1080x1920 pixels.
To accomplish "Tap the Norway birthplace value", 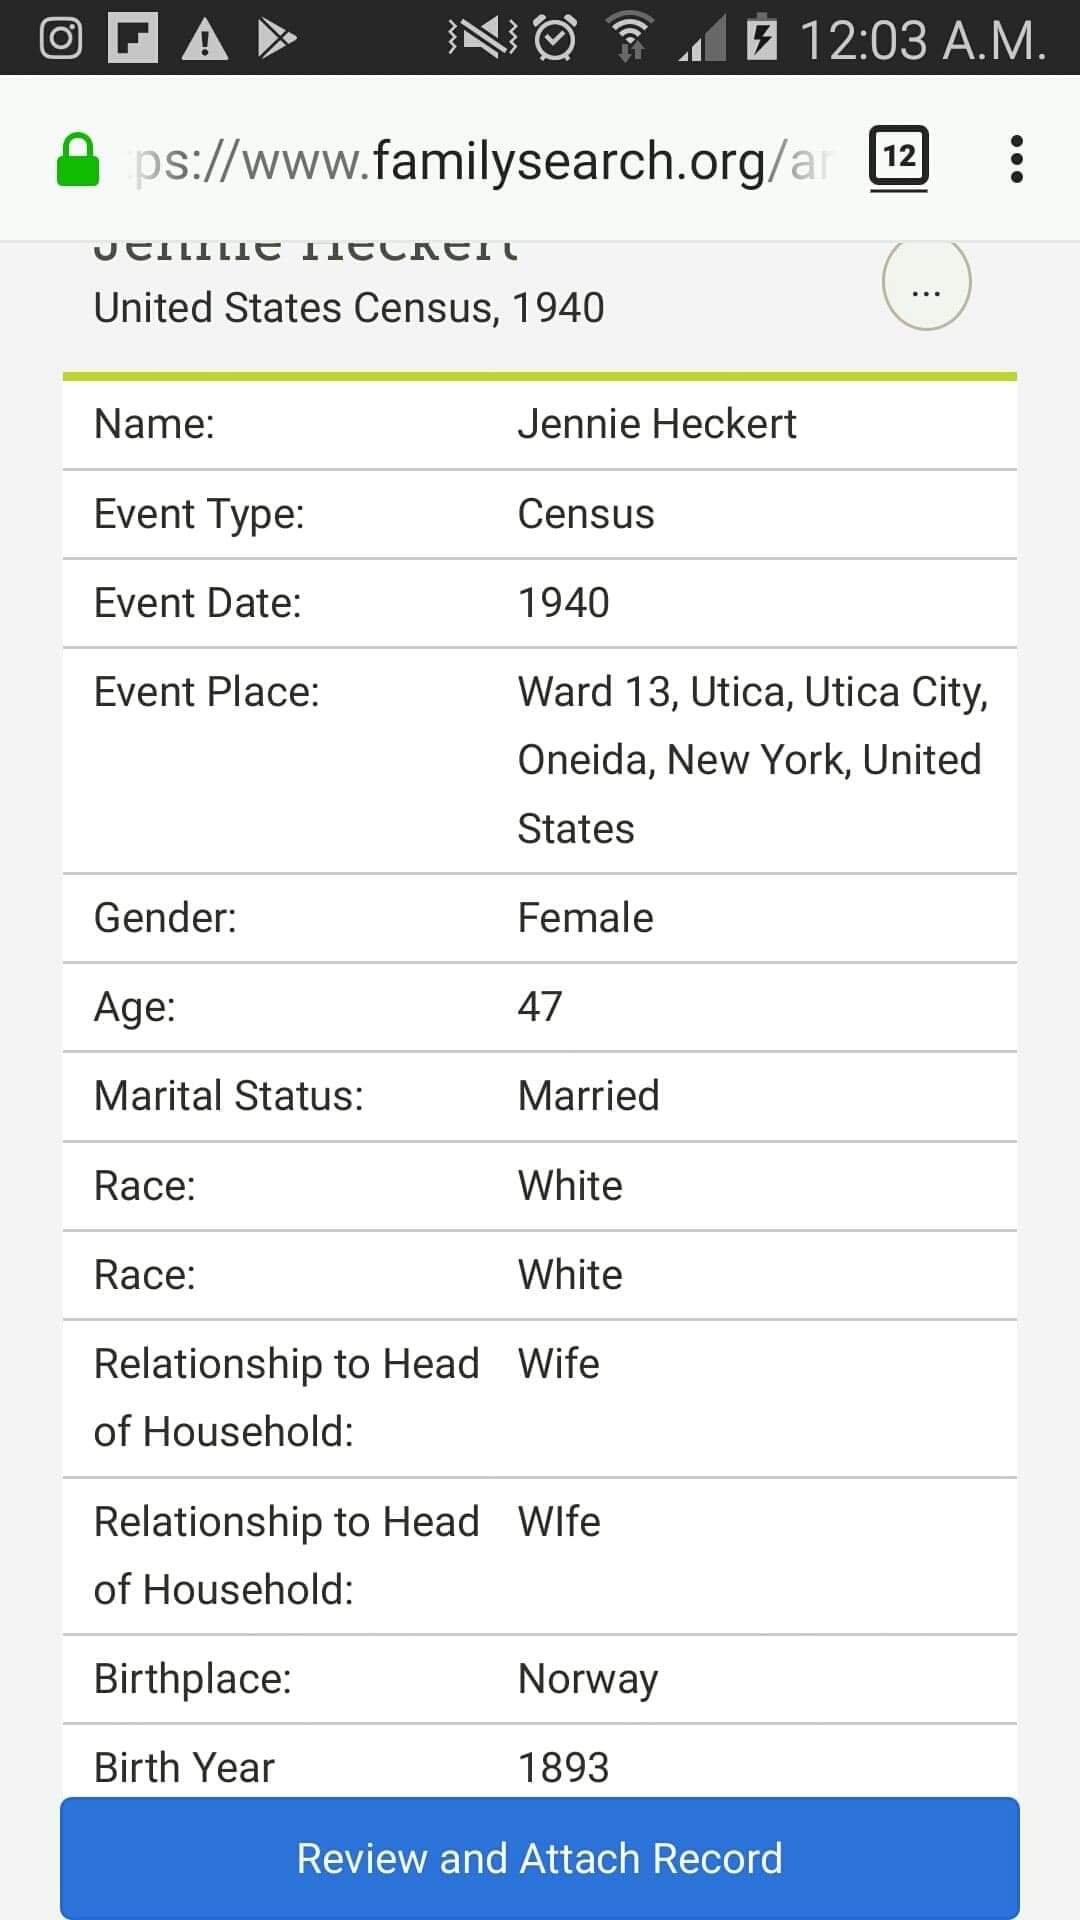I will 587,1679.
